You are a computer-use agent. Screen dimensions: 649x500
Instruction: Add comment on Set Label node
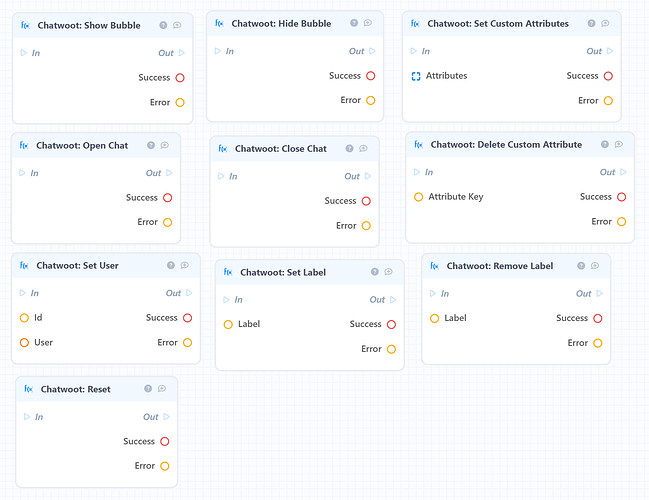[x=388, y=272]
